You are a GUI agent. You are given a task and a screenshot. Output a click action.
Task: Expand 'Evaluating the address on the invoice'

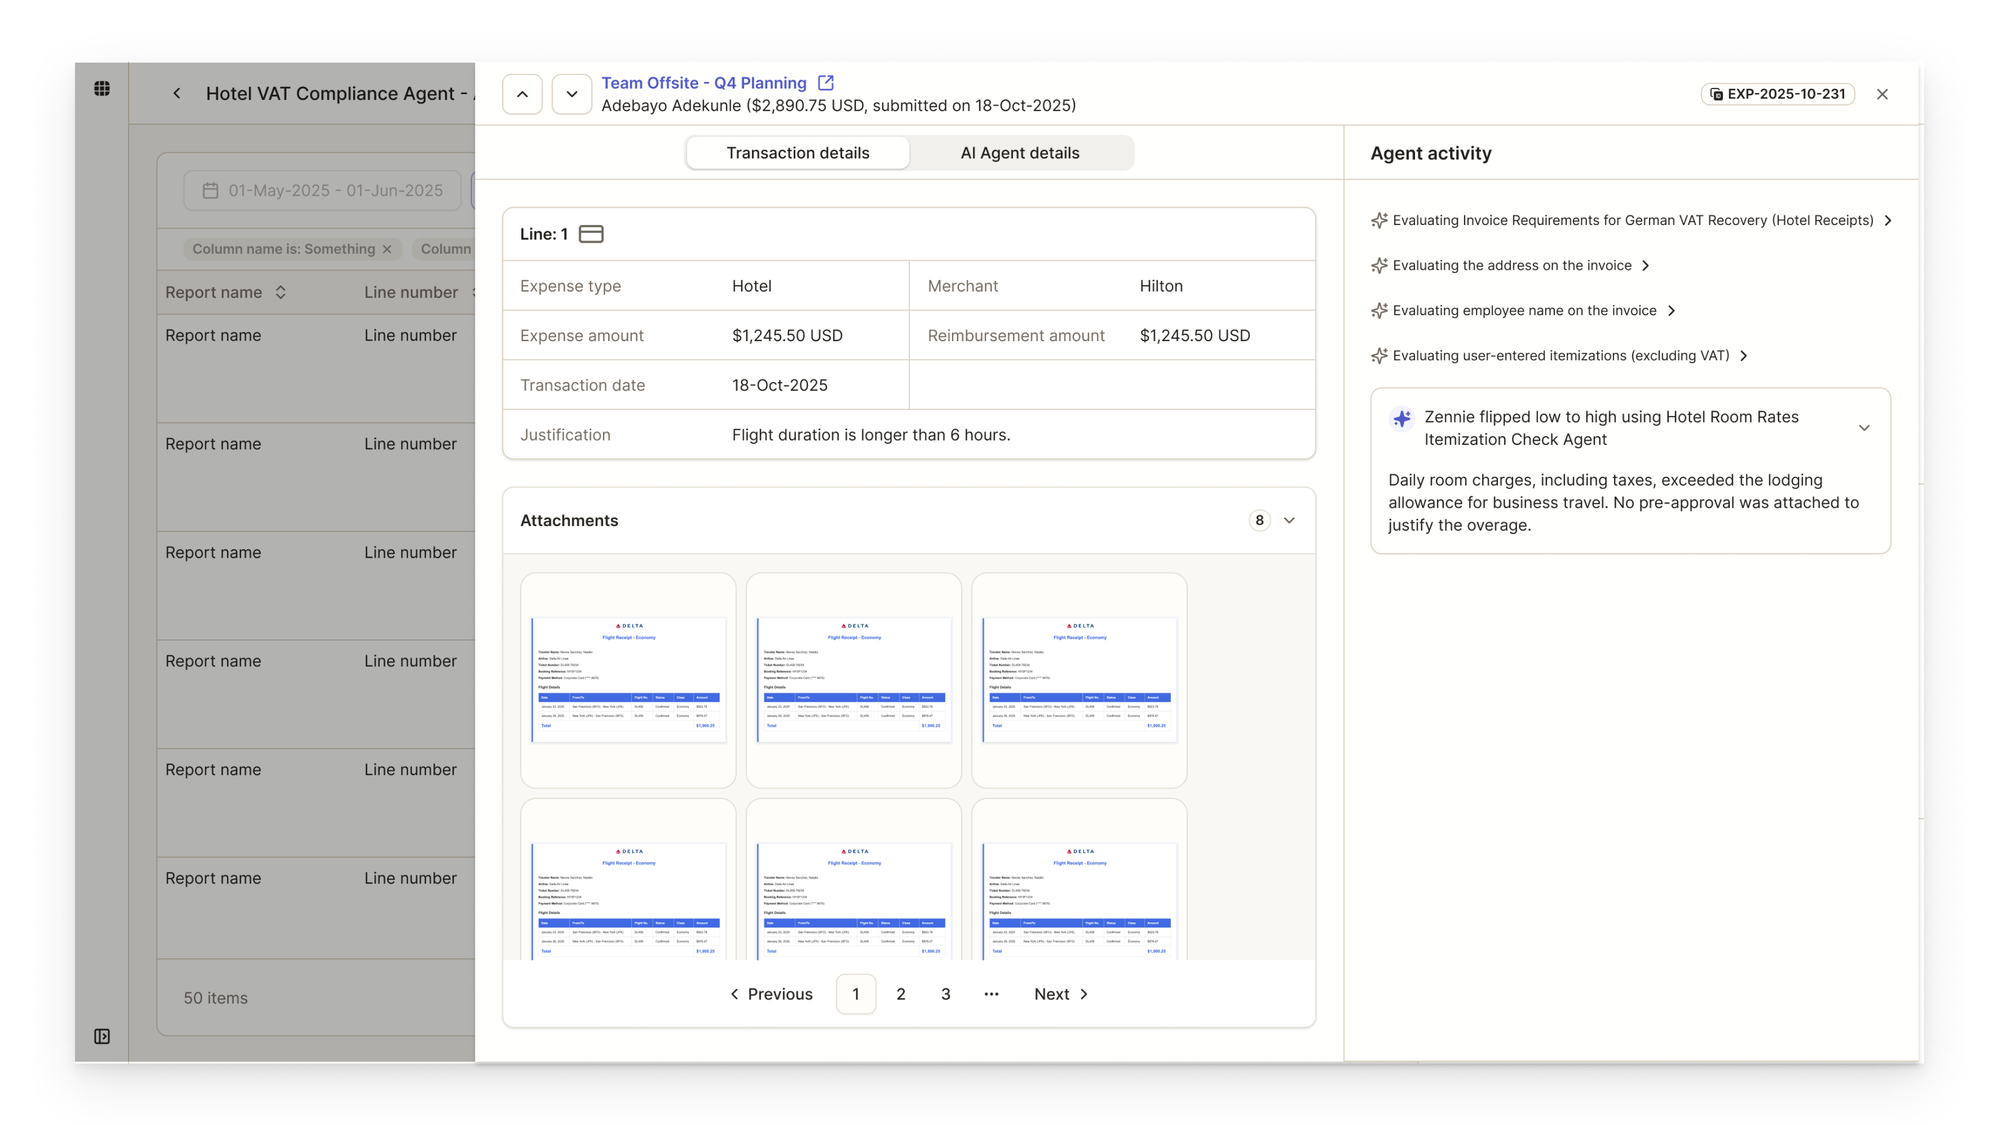click(1645, 266)
